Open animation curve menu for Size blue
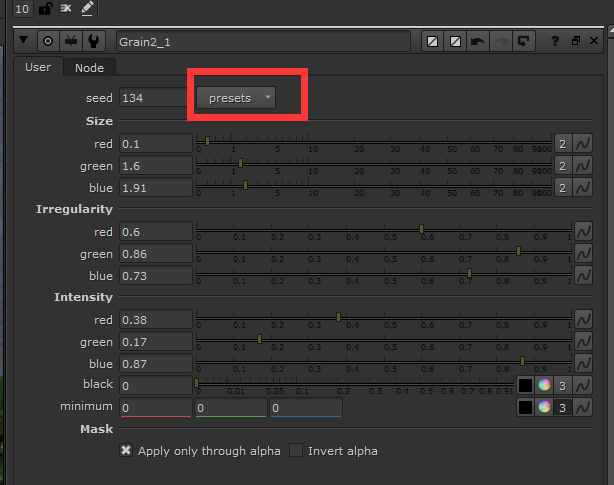The image size is (614, 485). click(x=583, y=188)
